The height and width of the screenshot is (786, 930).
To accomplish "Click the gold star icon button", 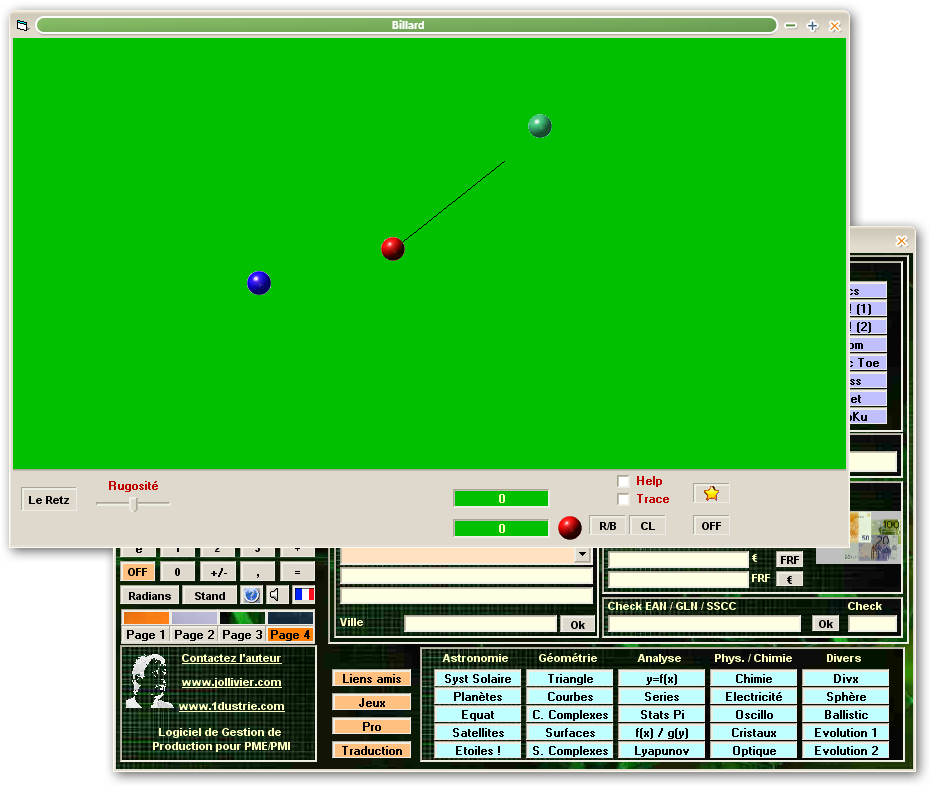I will pos(711,493).
